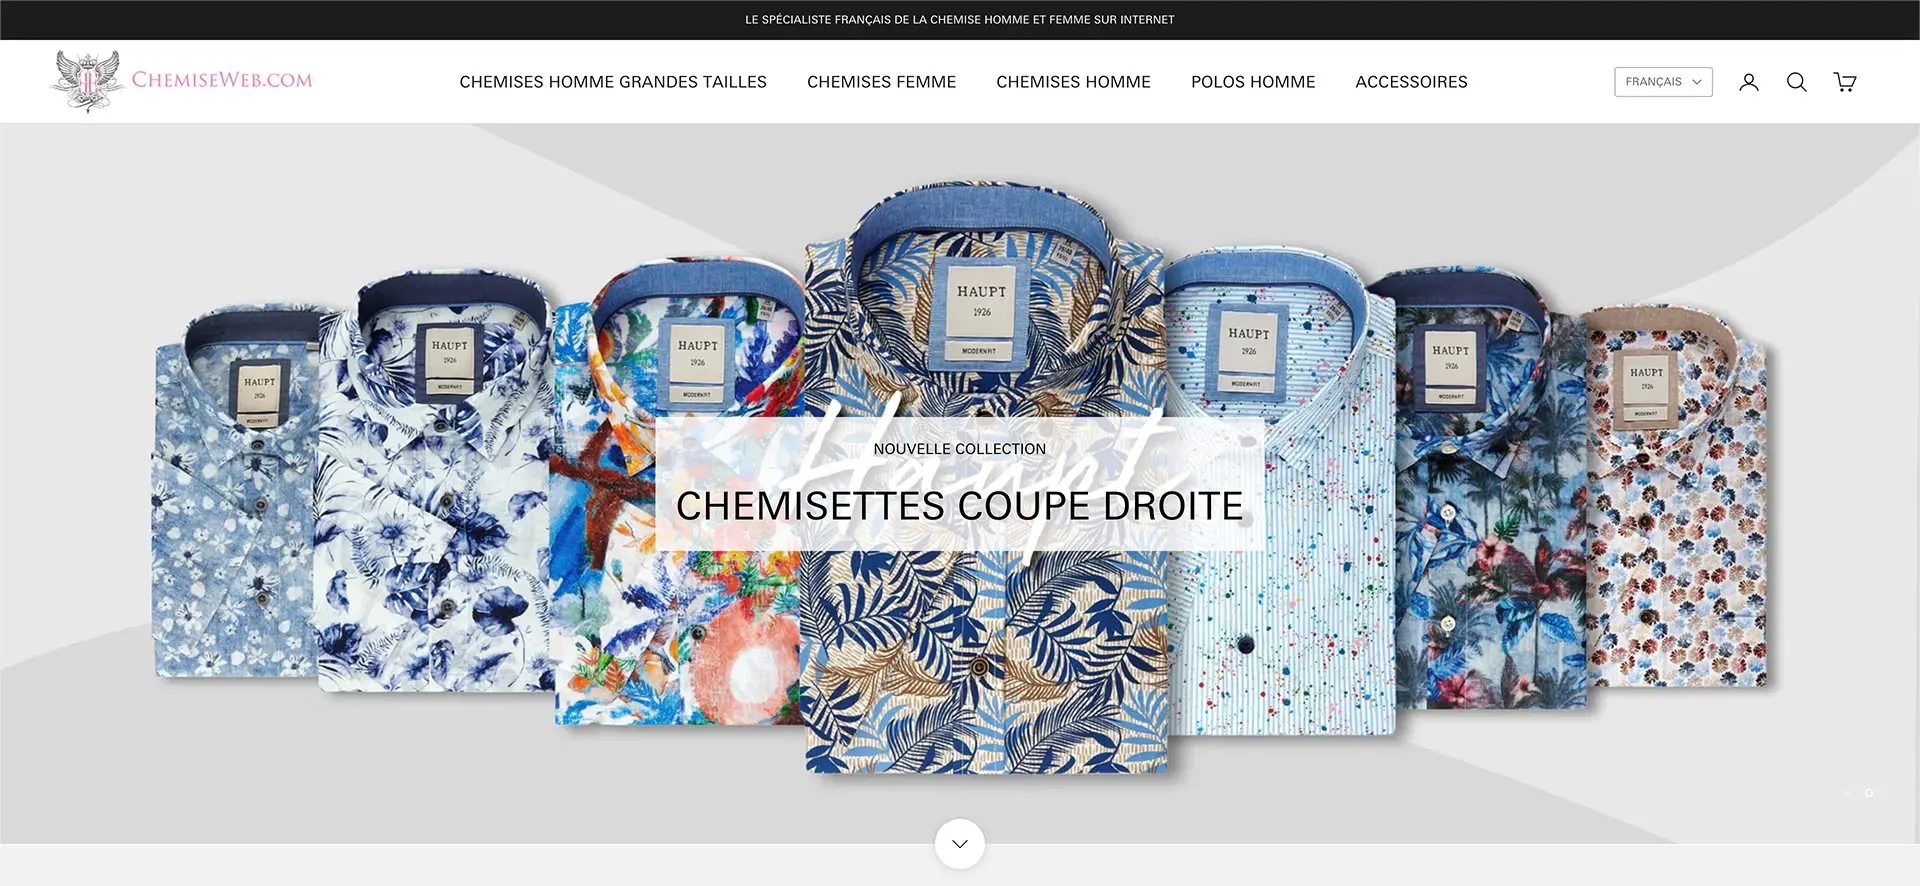Click the Chemisettes Coupe Droite banner title

pyautogui.click(x=960, y=506)
